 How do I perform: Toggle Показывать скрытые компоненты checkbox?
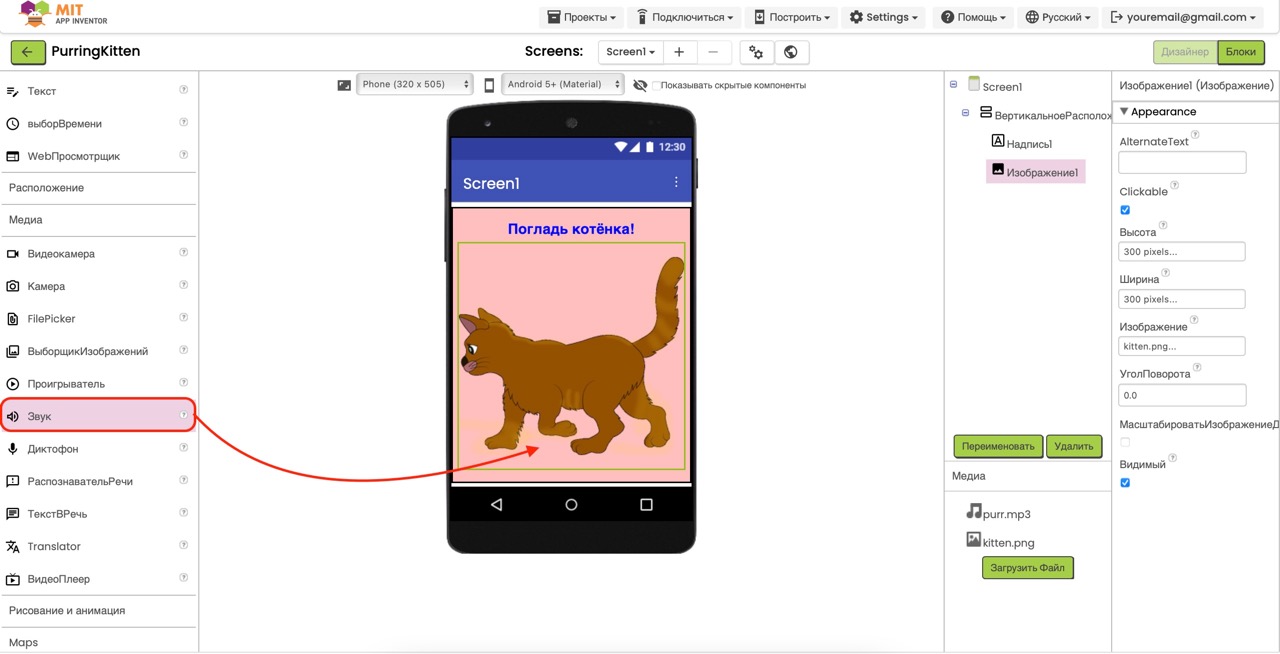655,86
